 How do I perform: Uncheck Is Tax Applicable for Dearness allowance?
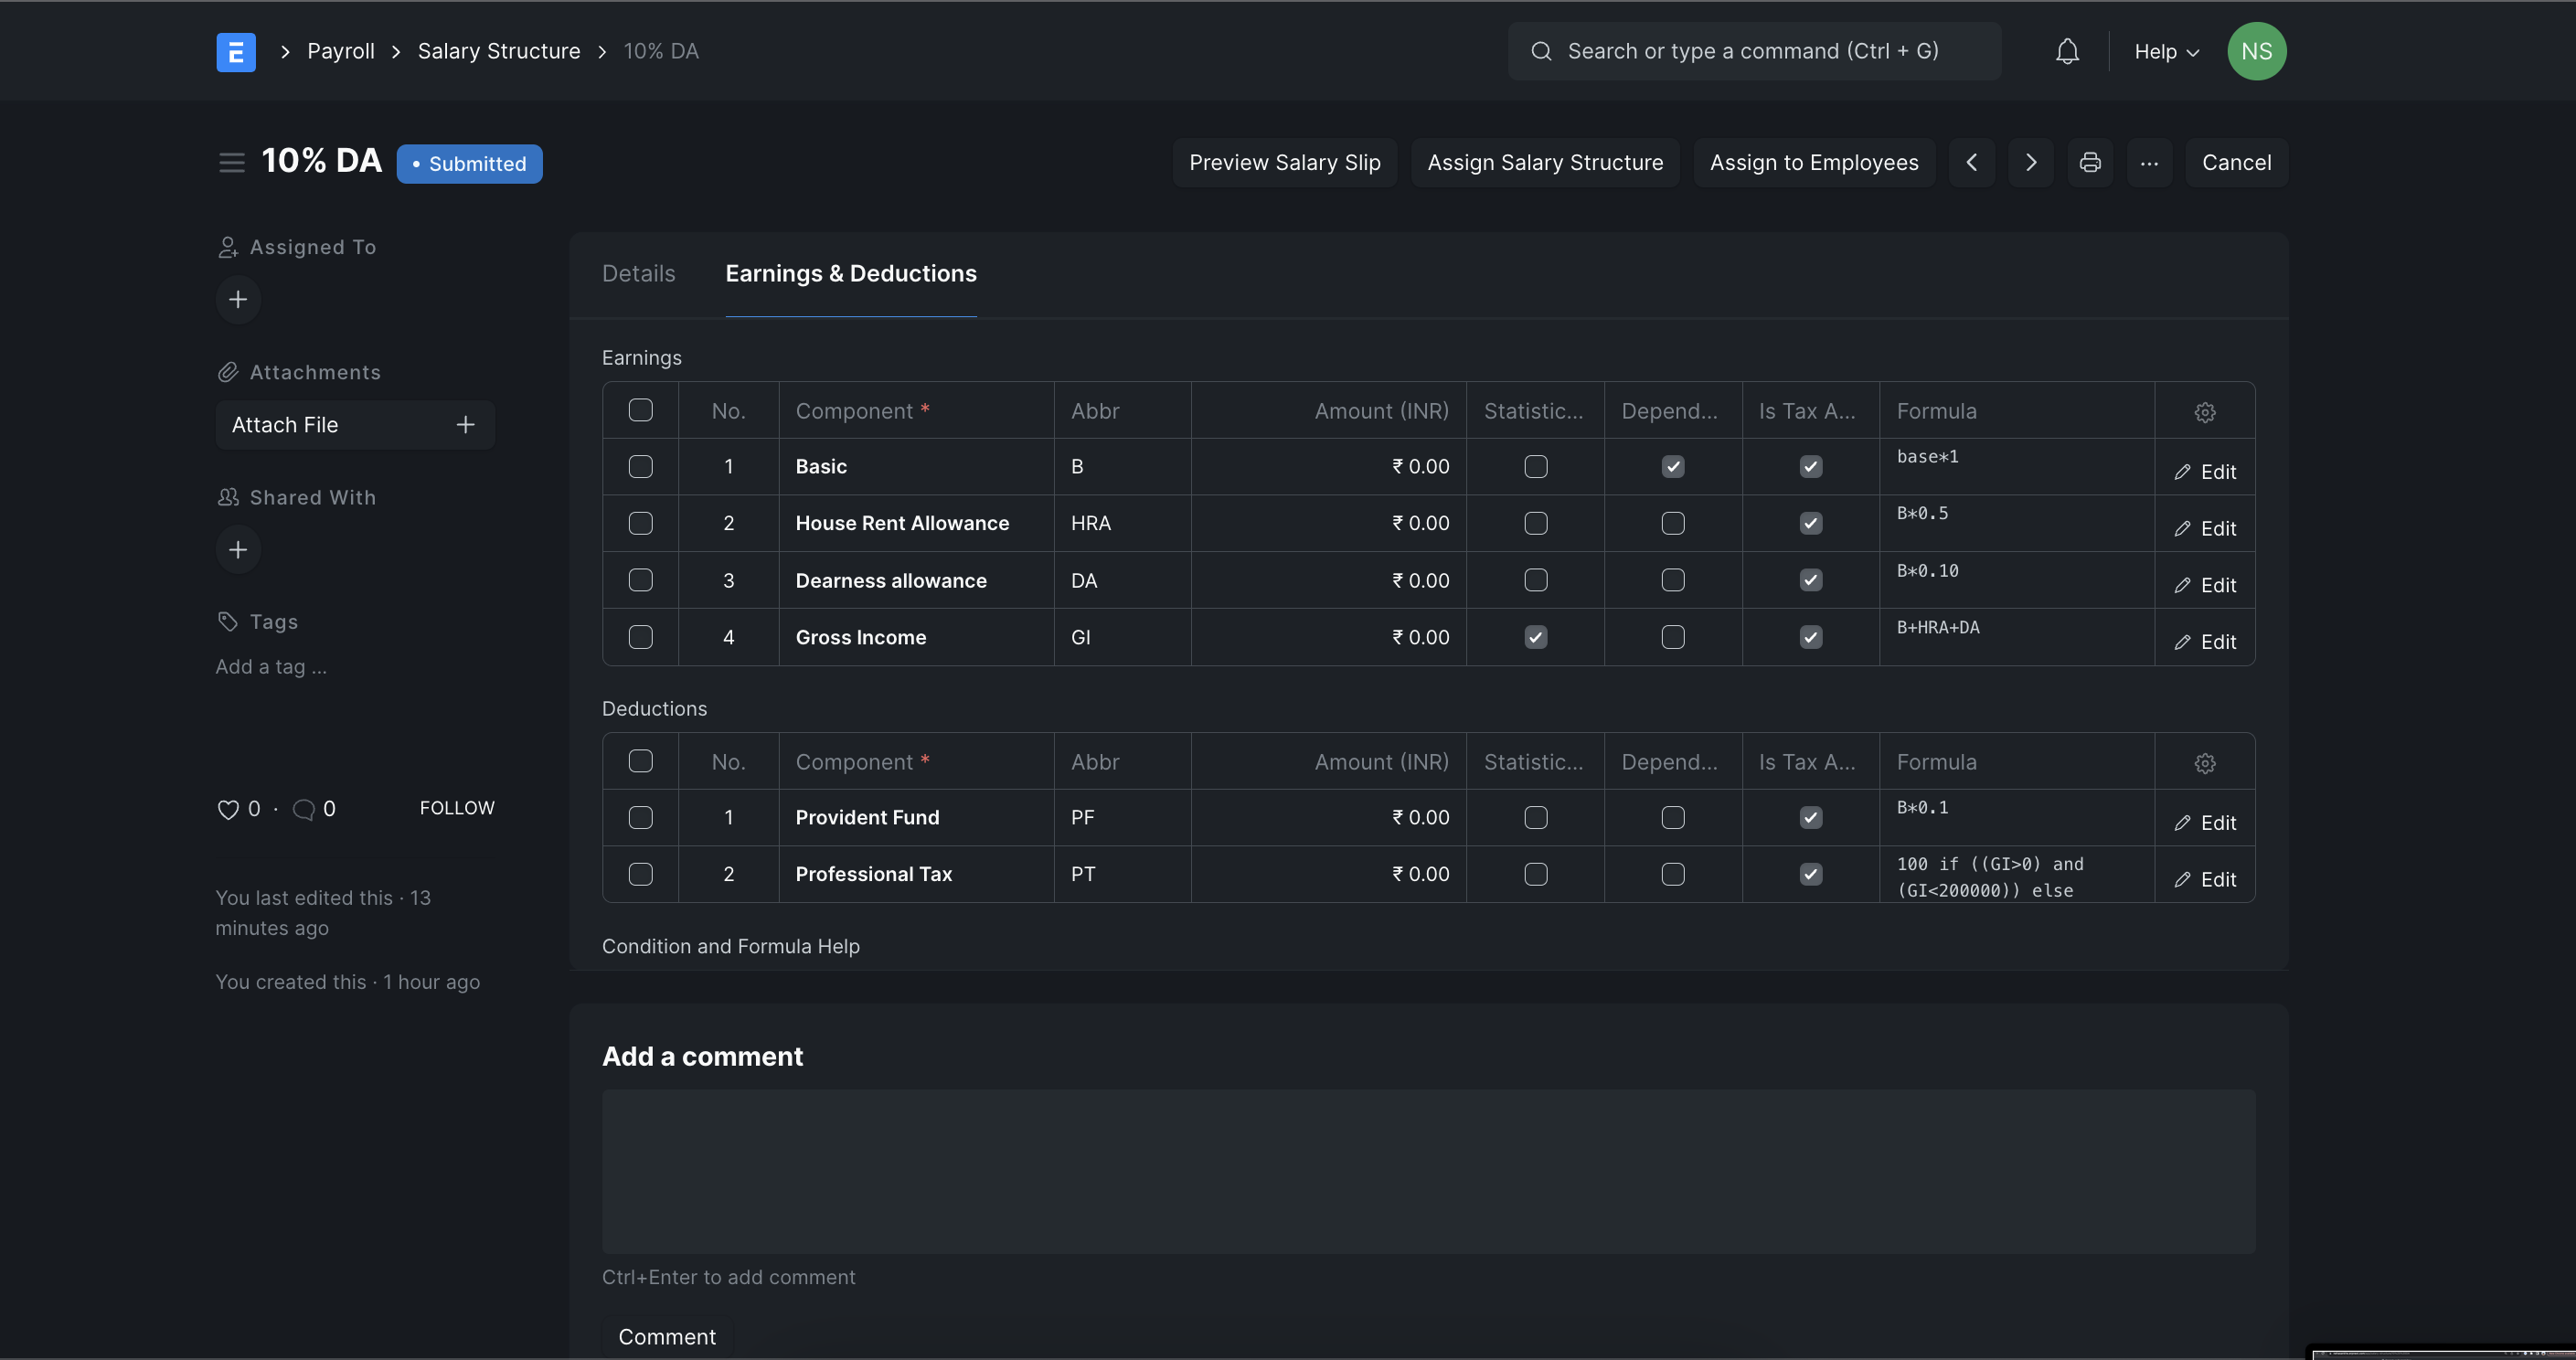pyautogui.click(x=1811, y=580)
